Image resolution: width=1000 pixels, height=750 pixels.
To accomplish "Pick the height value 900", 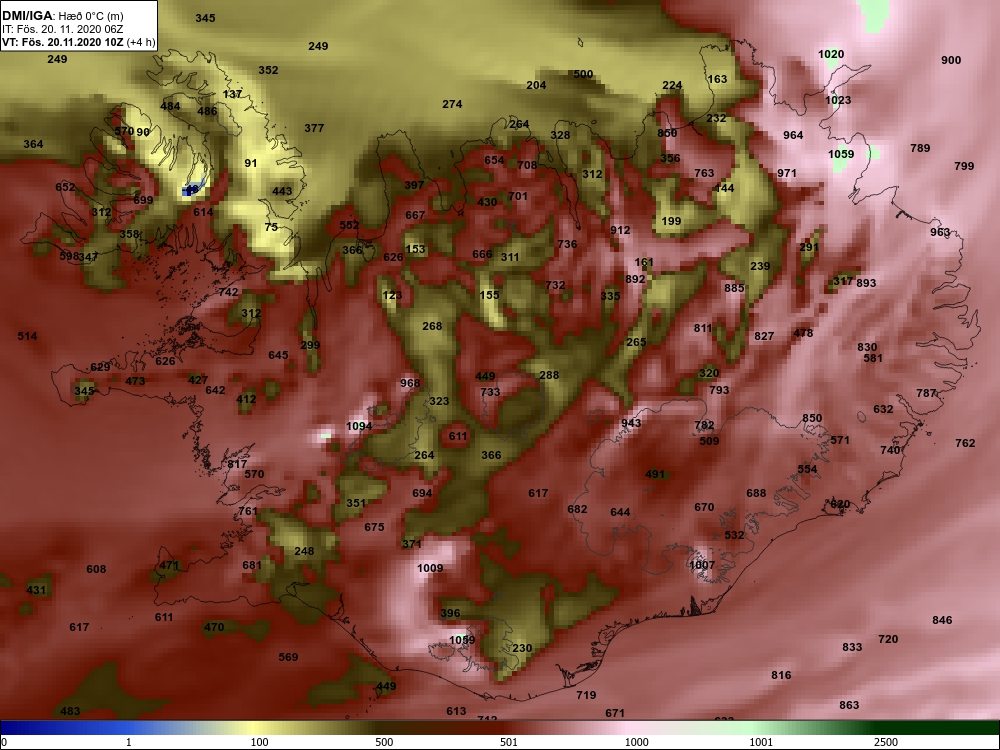I will coord(951,60).
